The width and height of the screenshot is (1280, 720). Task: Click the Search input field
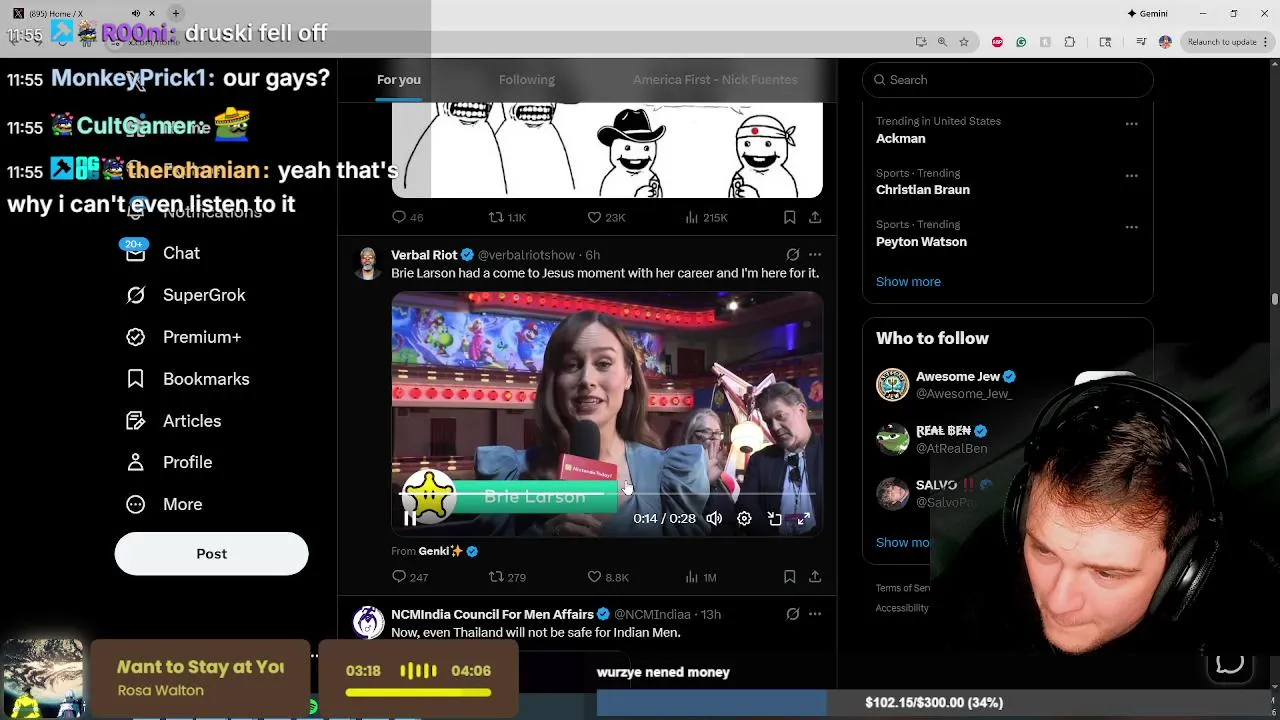click(x=1008, y=80)
